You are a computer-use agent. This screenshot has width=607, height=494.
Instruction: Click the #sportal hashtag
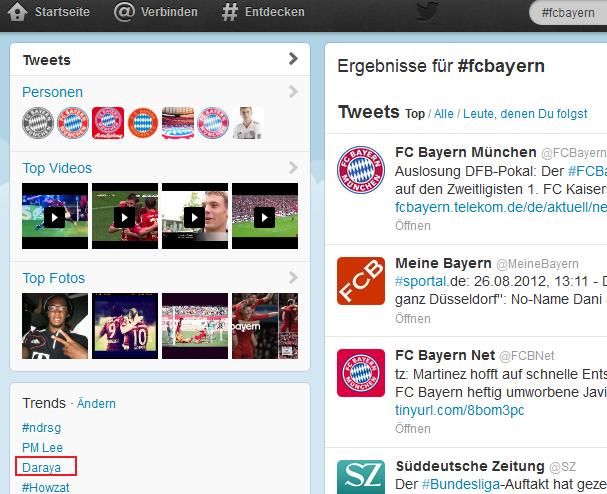(x=420, y=281)
